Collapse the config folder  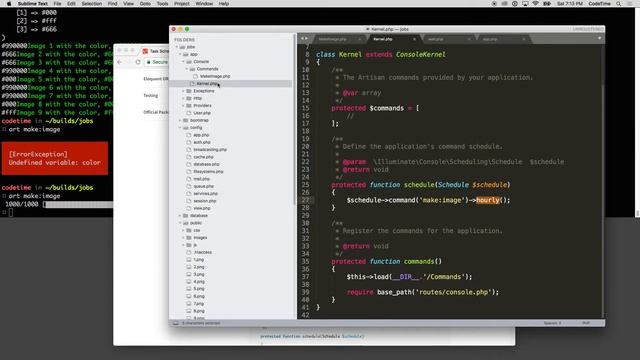pyautogui.click(x=180, y=128)
